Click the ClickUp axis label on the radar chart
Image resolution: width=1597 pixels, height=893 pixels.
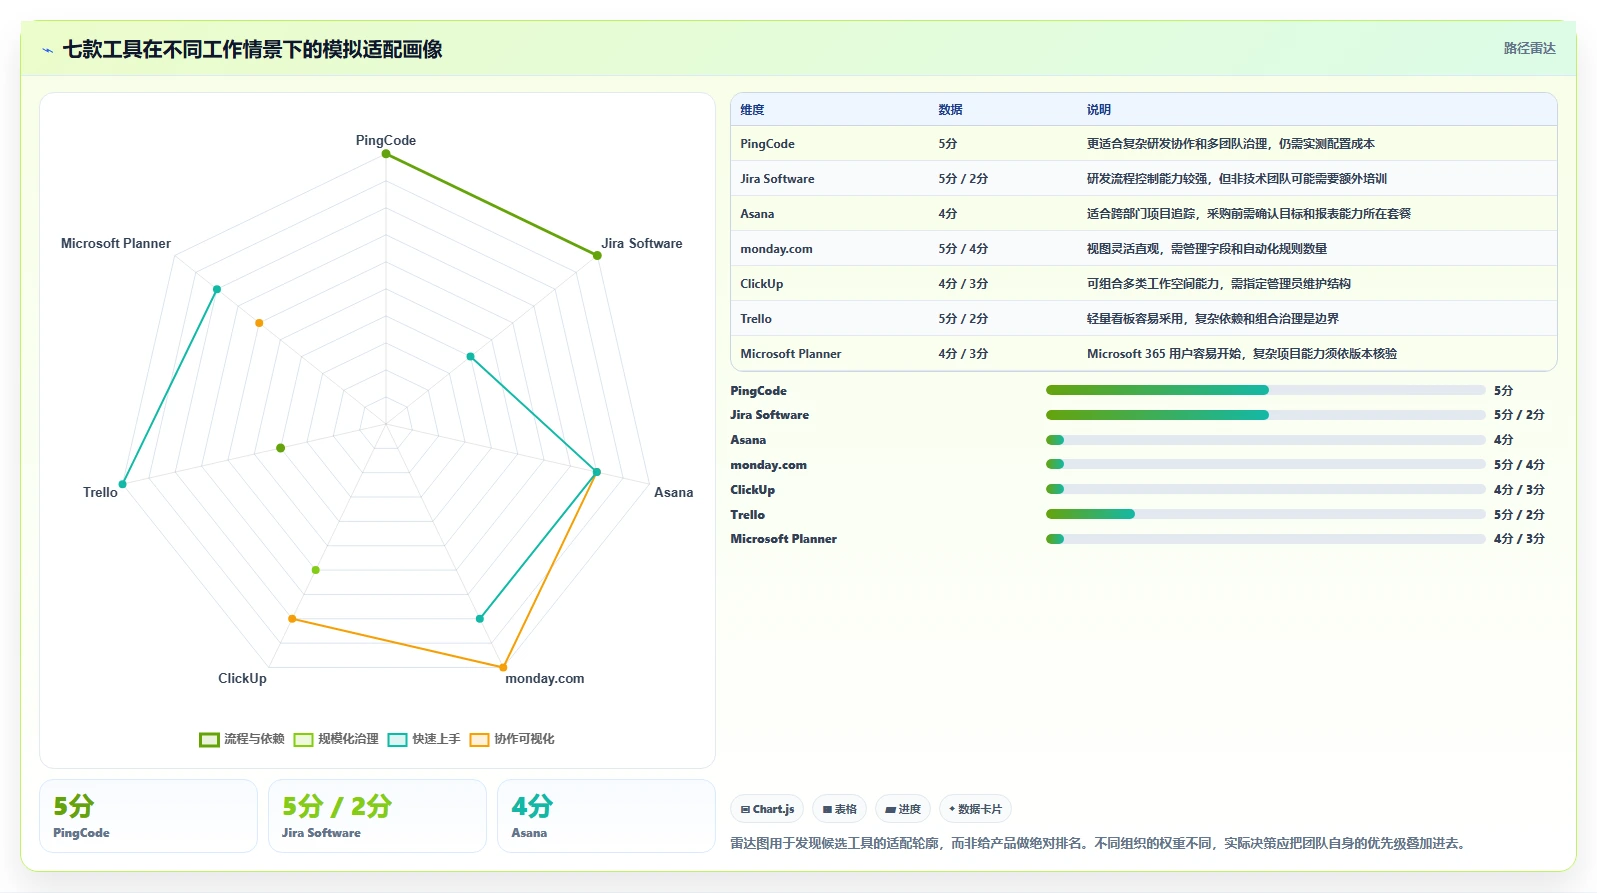pyautogui.click(x=242, y=679)
